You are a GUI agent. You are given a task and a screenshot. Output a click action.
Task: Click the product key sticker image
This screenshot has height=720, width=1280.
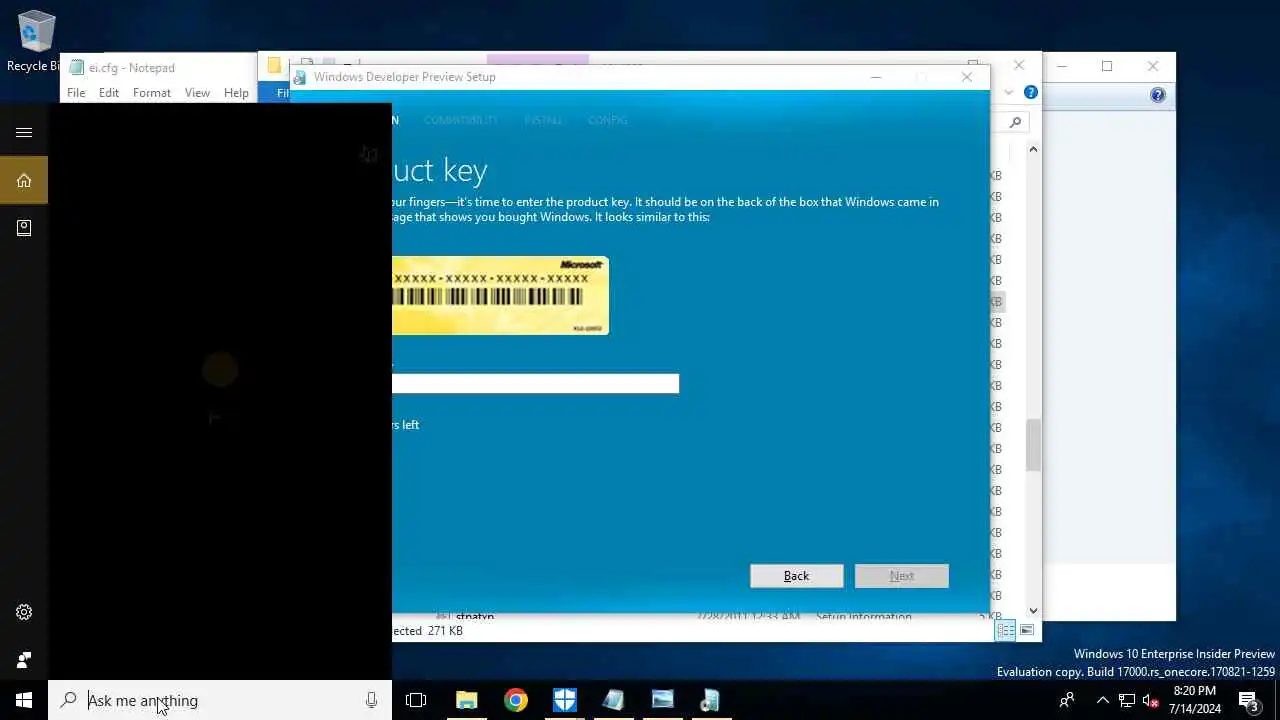(x=500, y=296)
